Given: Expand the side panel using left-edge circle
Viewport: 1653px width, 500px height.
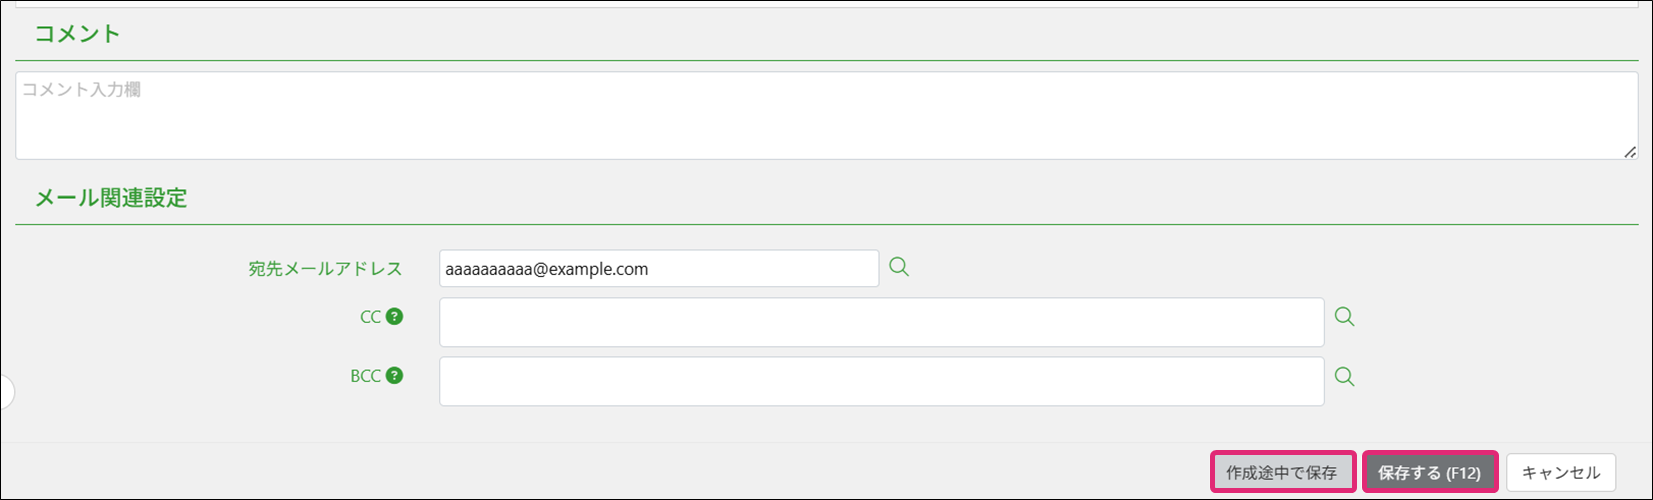Looking at the screenshot, I should coord(5,392).
